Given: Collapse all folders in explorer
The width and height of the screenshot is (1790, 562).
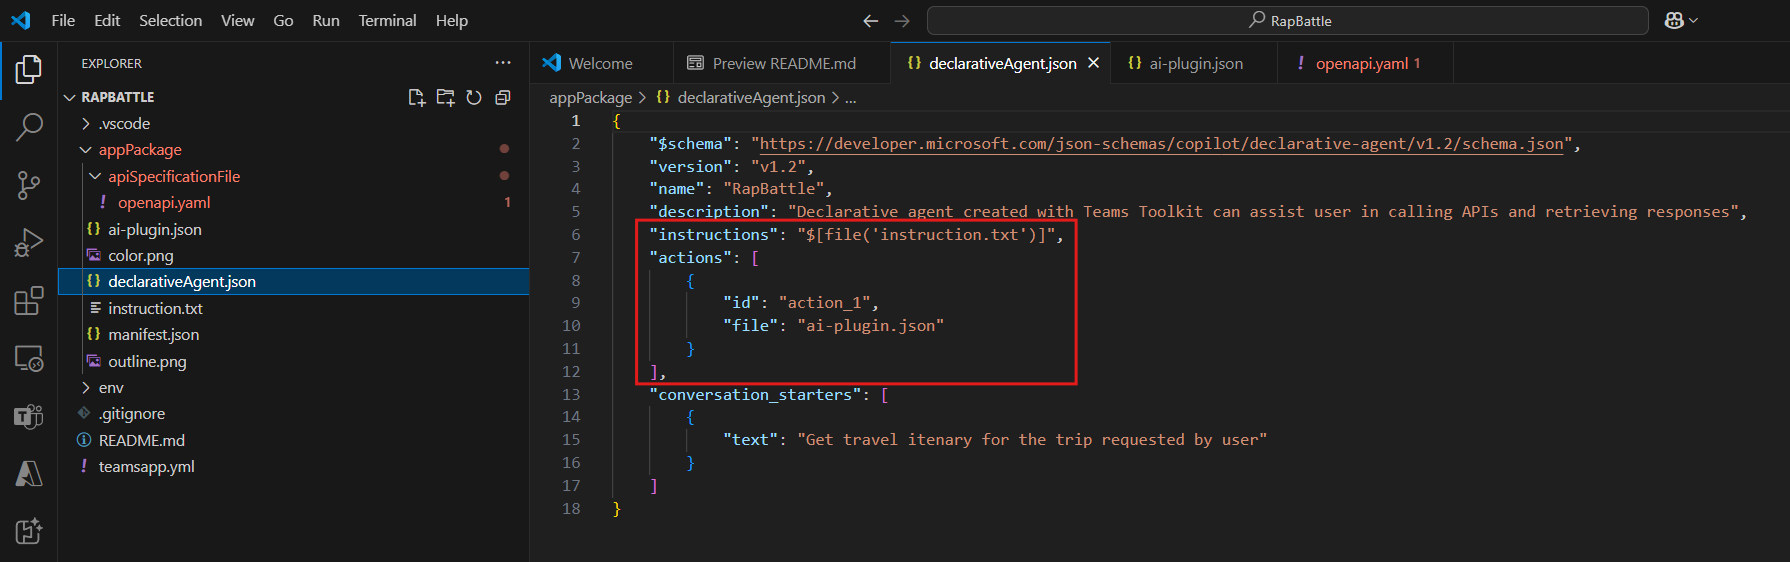Looking at the screenshot, I should 503,97.
